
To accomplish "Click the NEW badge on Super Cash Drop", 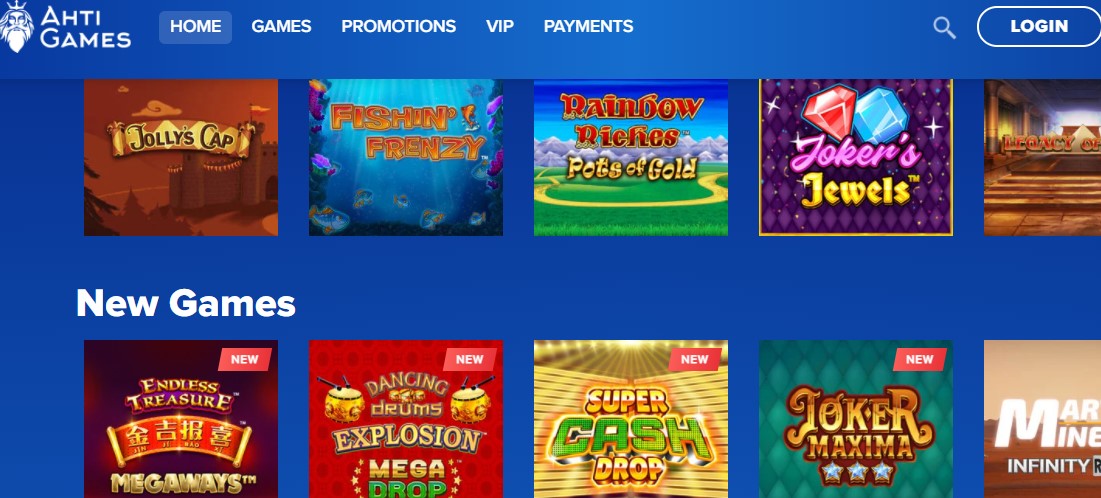I will click(694, 360).
